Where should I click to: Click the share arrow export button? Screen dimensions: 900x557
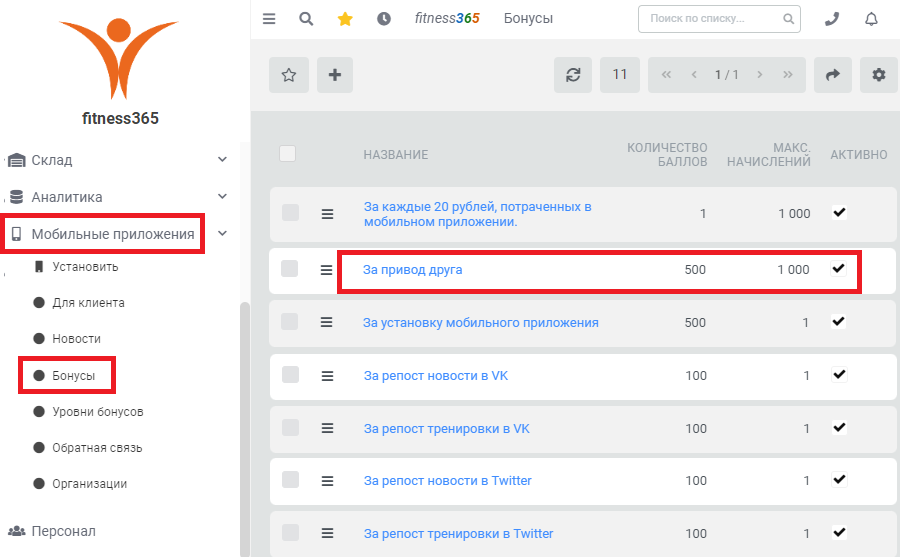(x=832, y=75)
